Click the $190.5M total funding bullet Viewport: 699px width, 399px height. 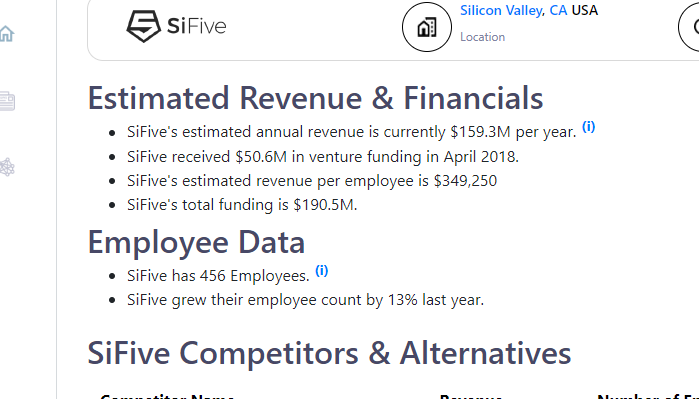242,205
